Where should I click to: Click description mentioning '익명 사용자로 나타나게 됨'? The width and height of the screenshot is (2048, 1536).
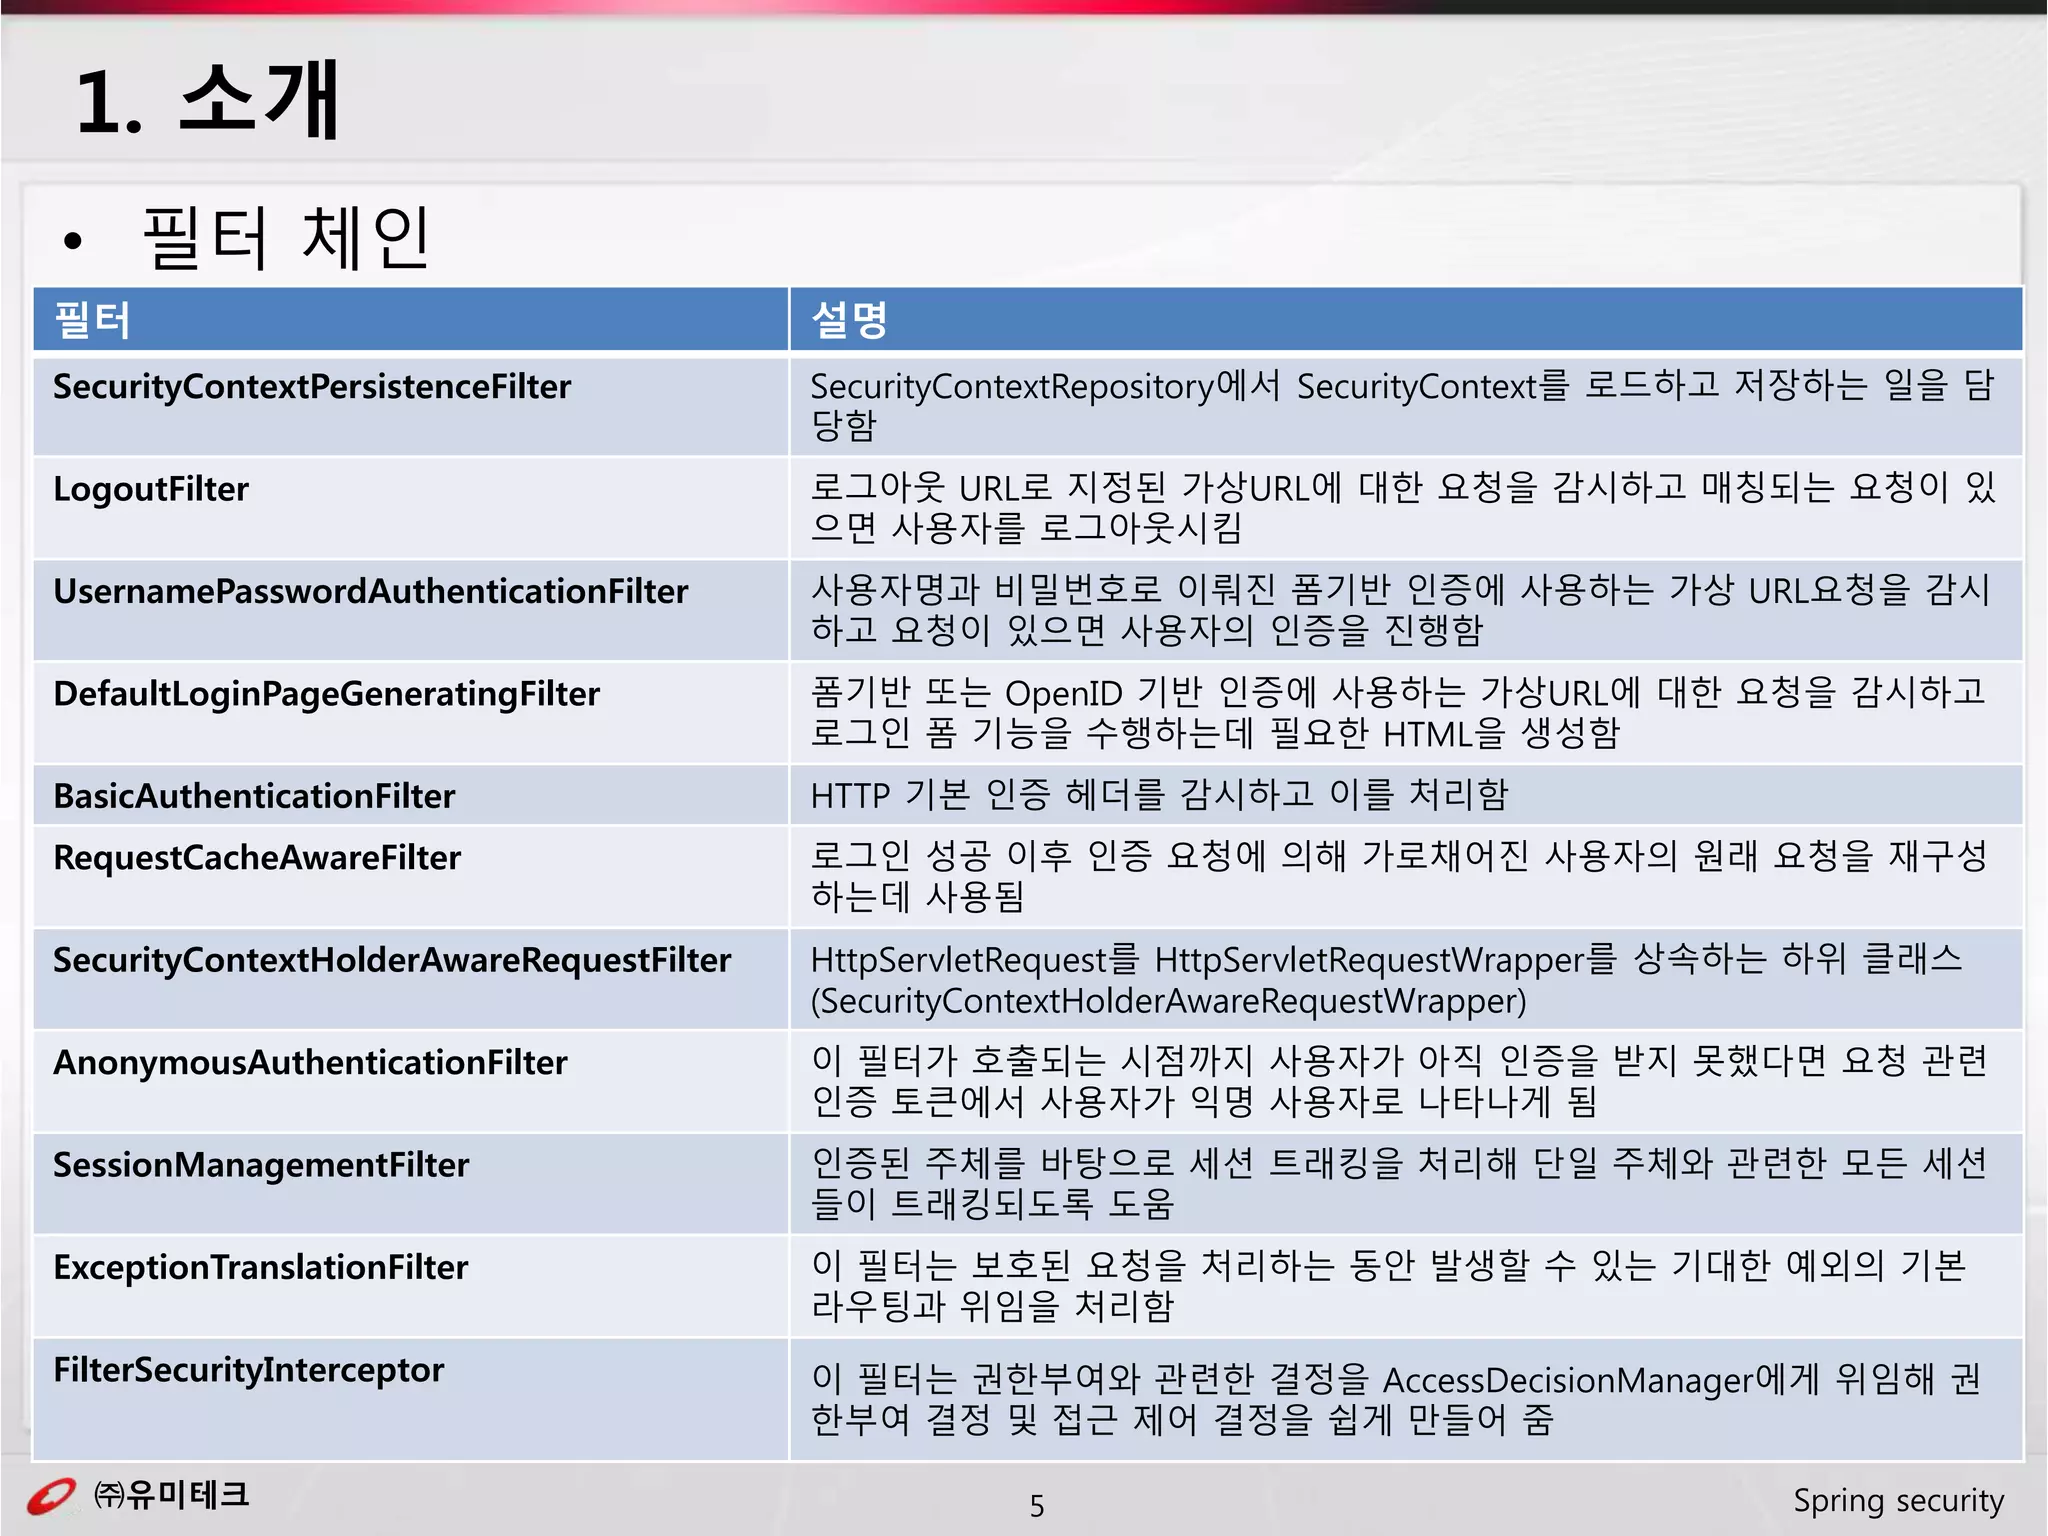1406,1082
